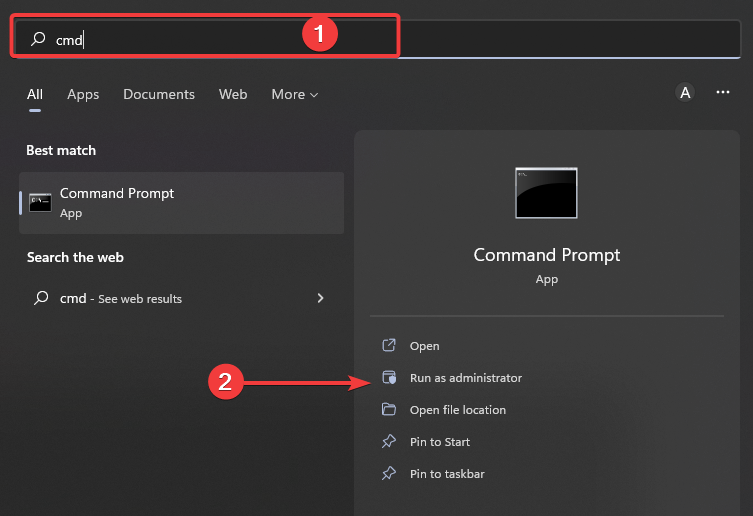Click the search magnifier icon in search box

[38, 39]
